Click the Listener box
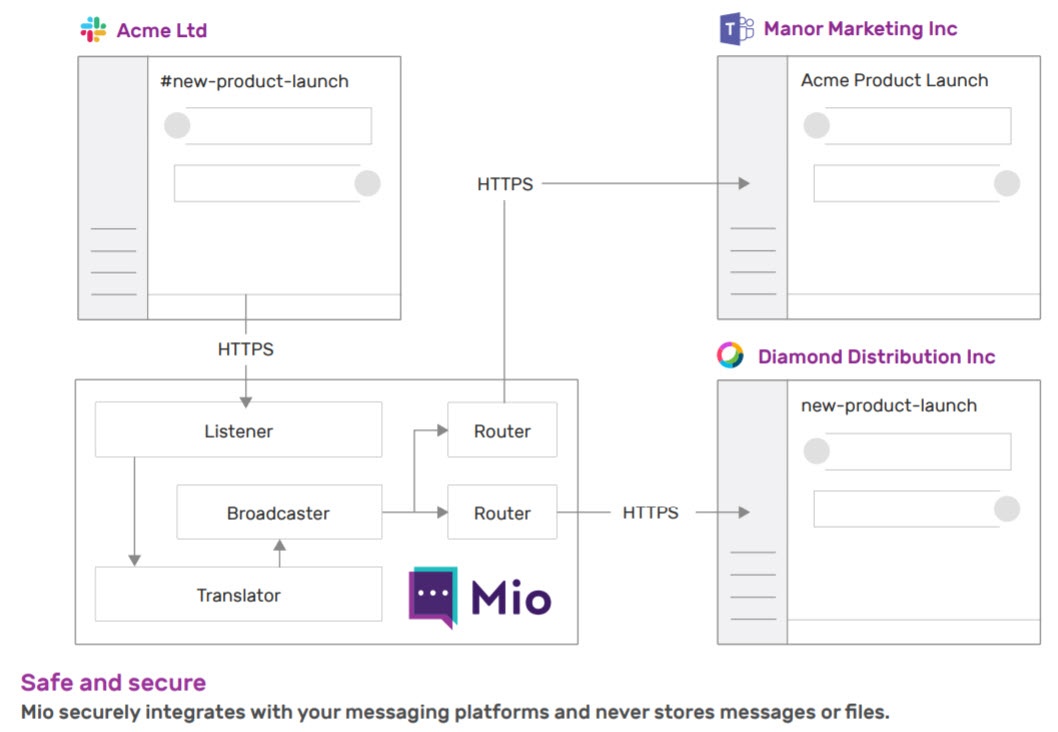The width and height of the screenshot is (1058, 732). [x=238, y=430]
